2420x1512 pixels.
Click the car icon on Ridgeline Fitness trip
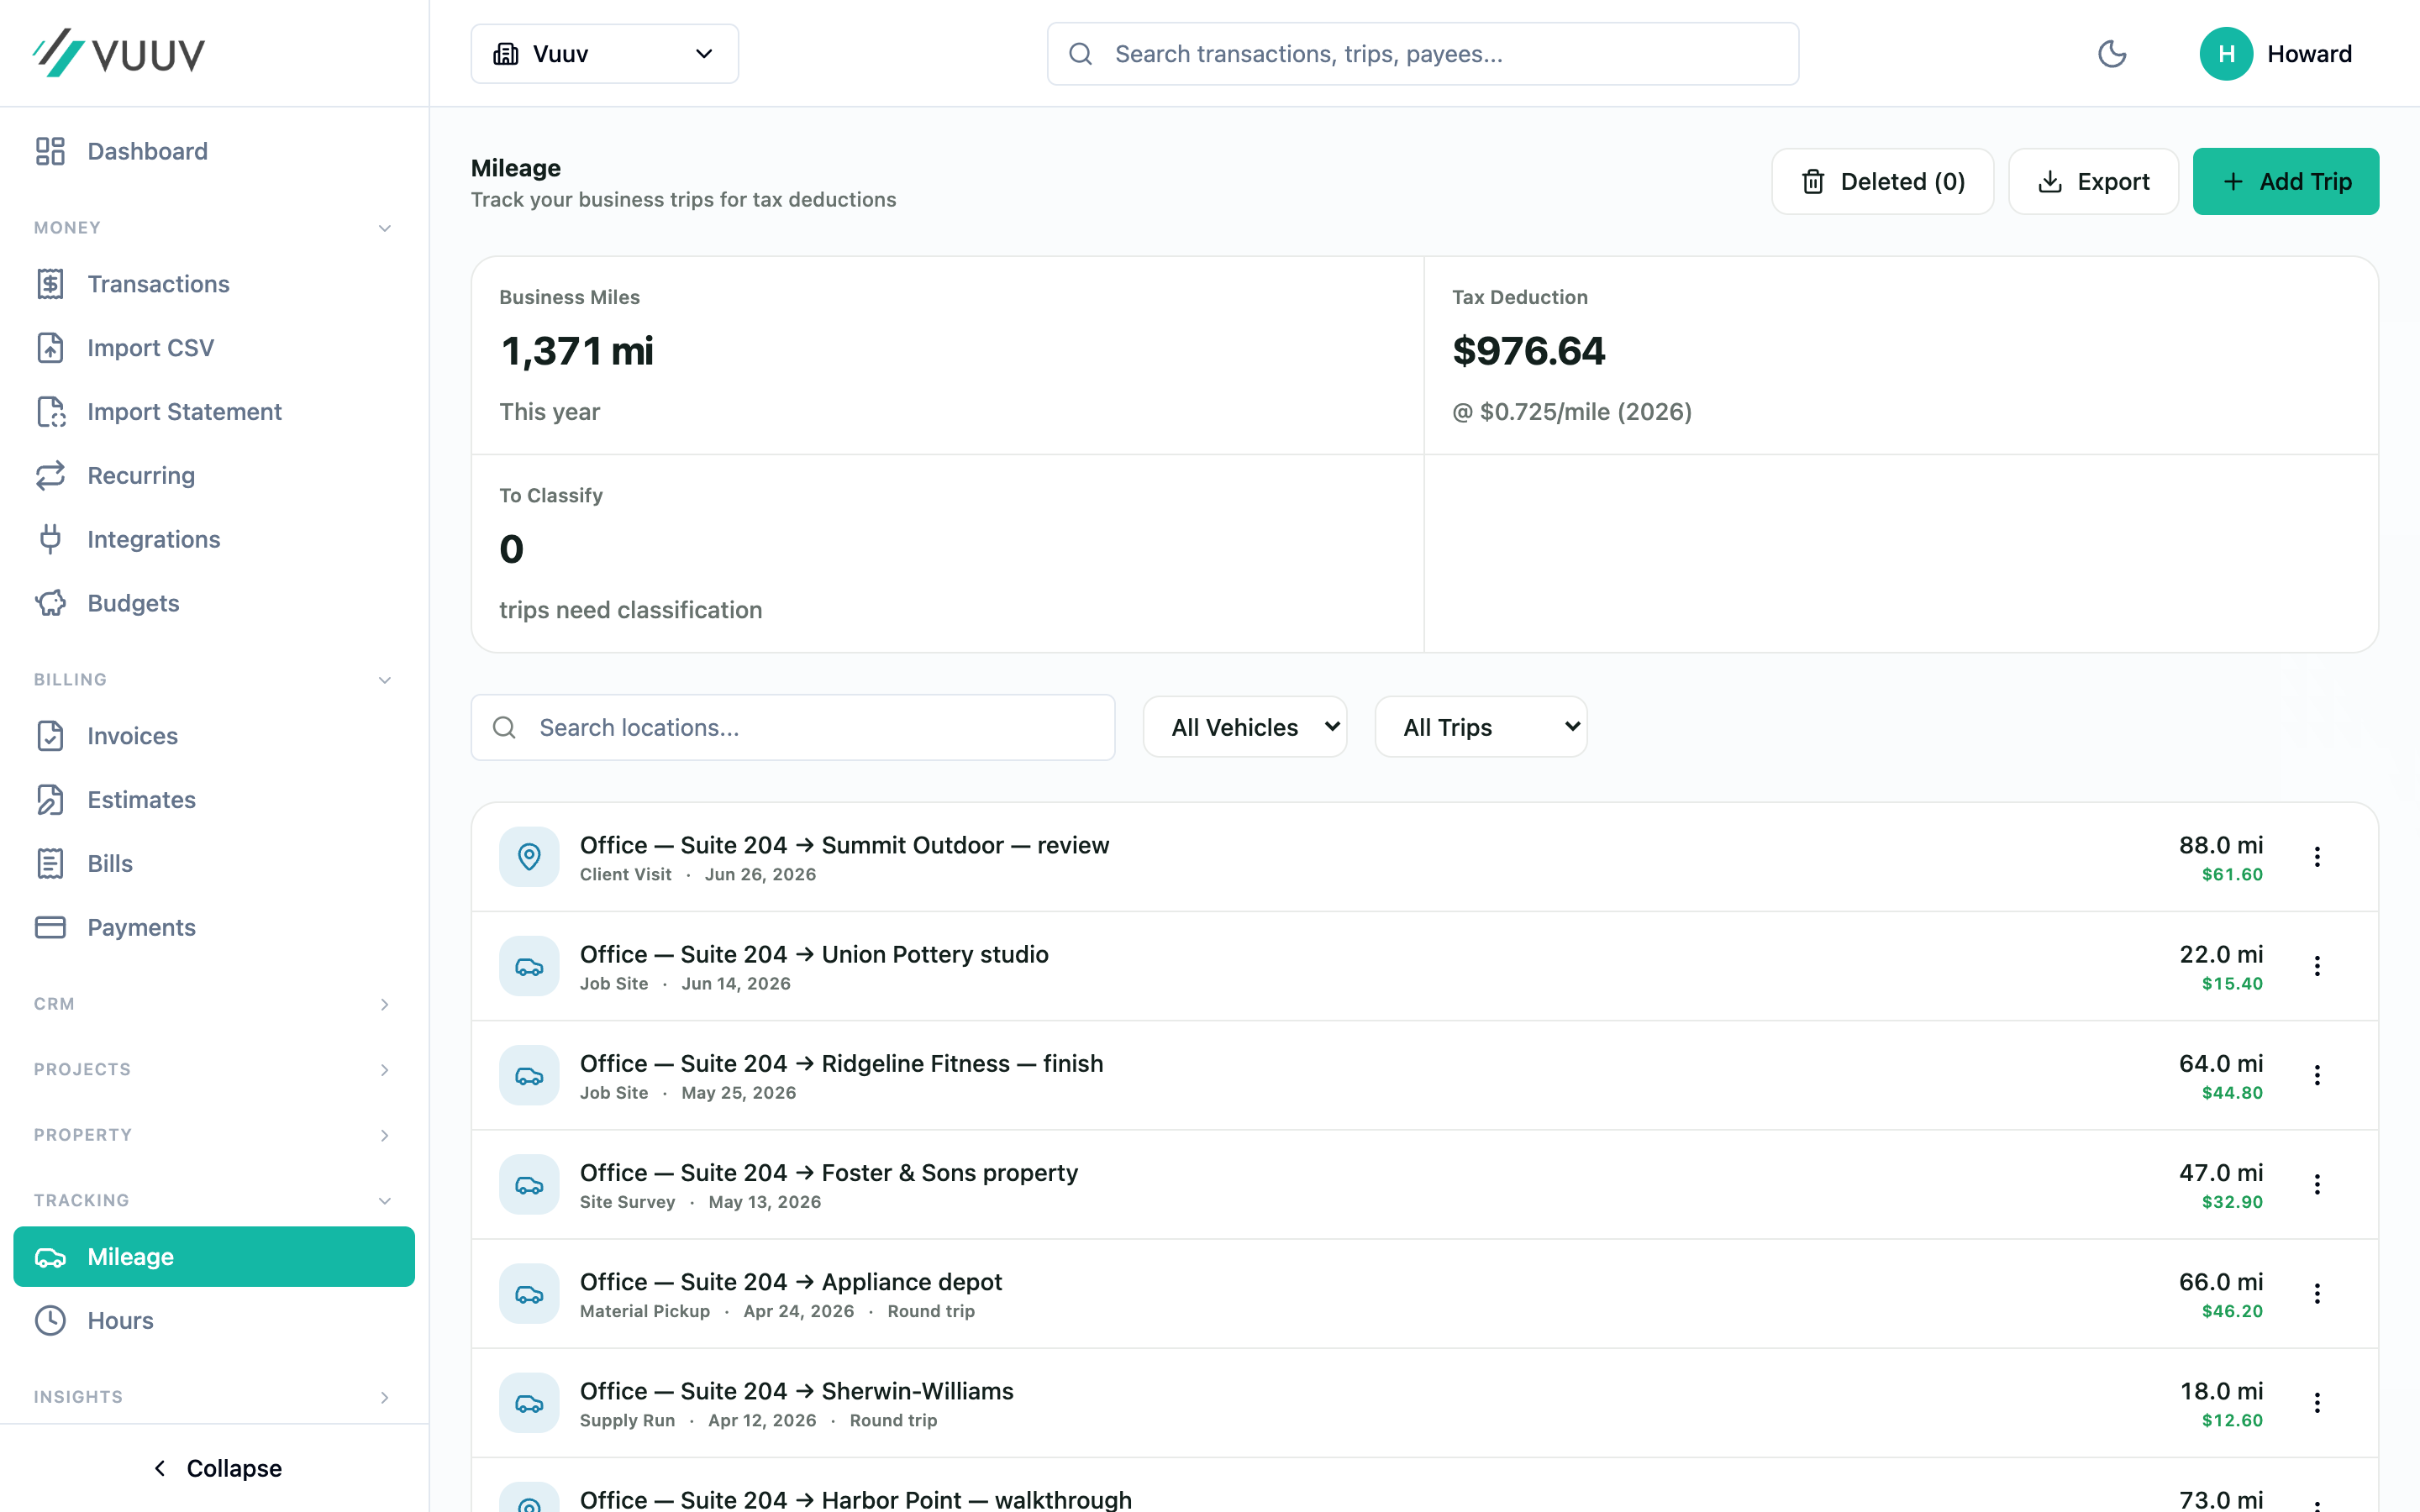point(529,1075)
